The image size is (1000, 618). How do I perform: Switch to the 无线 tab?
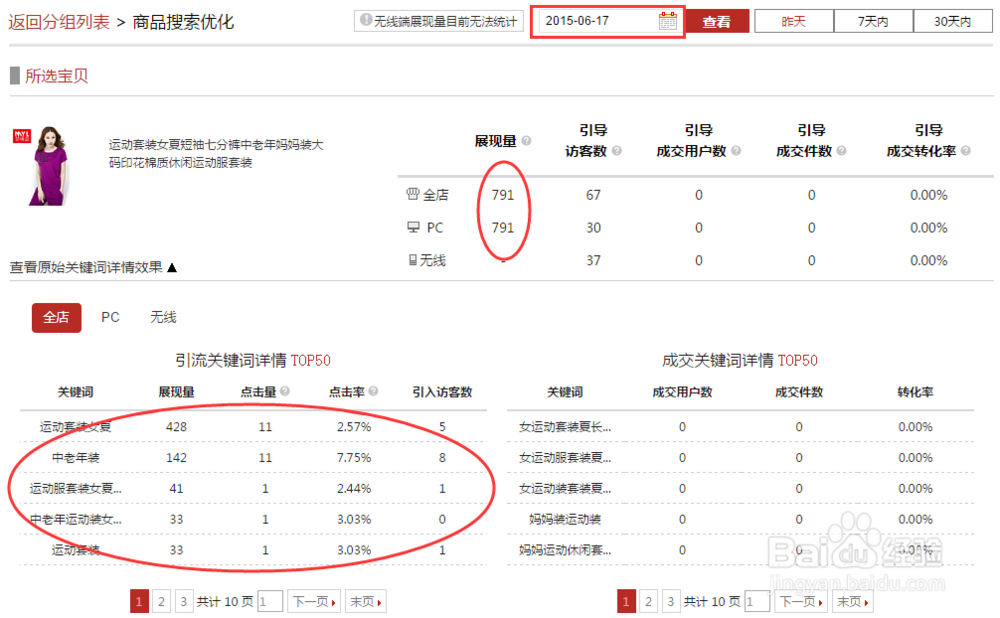[162, 317]
